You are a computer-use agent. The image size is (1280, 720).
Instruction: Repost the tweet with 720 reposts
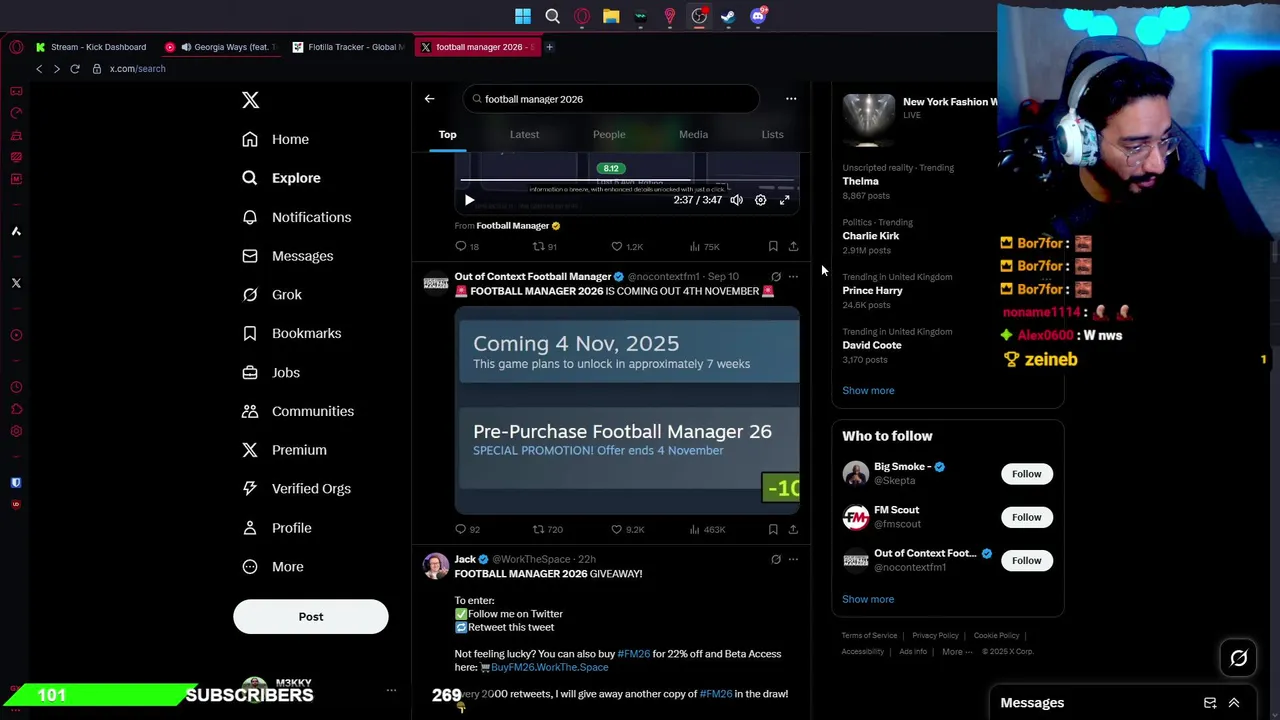click(548, 529)
